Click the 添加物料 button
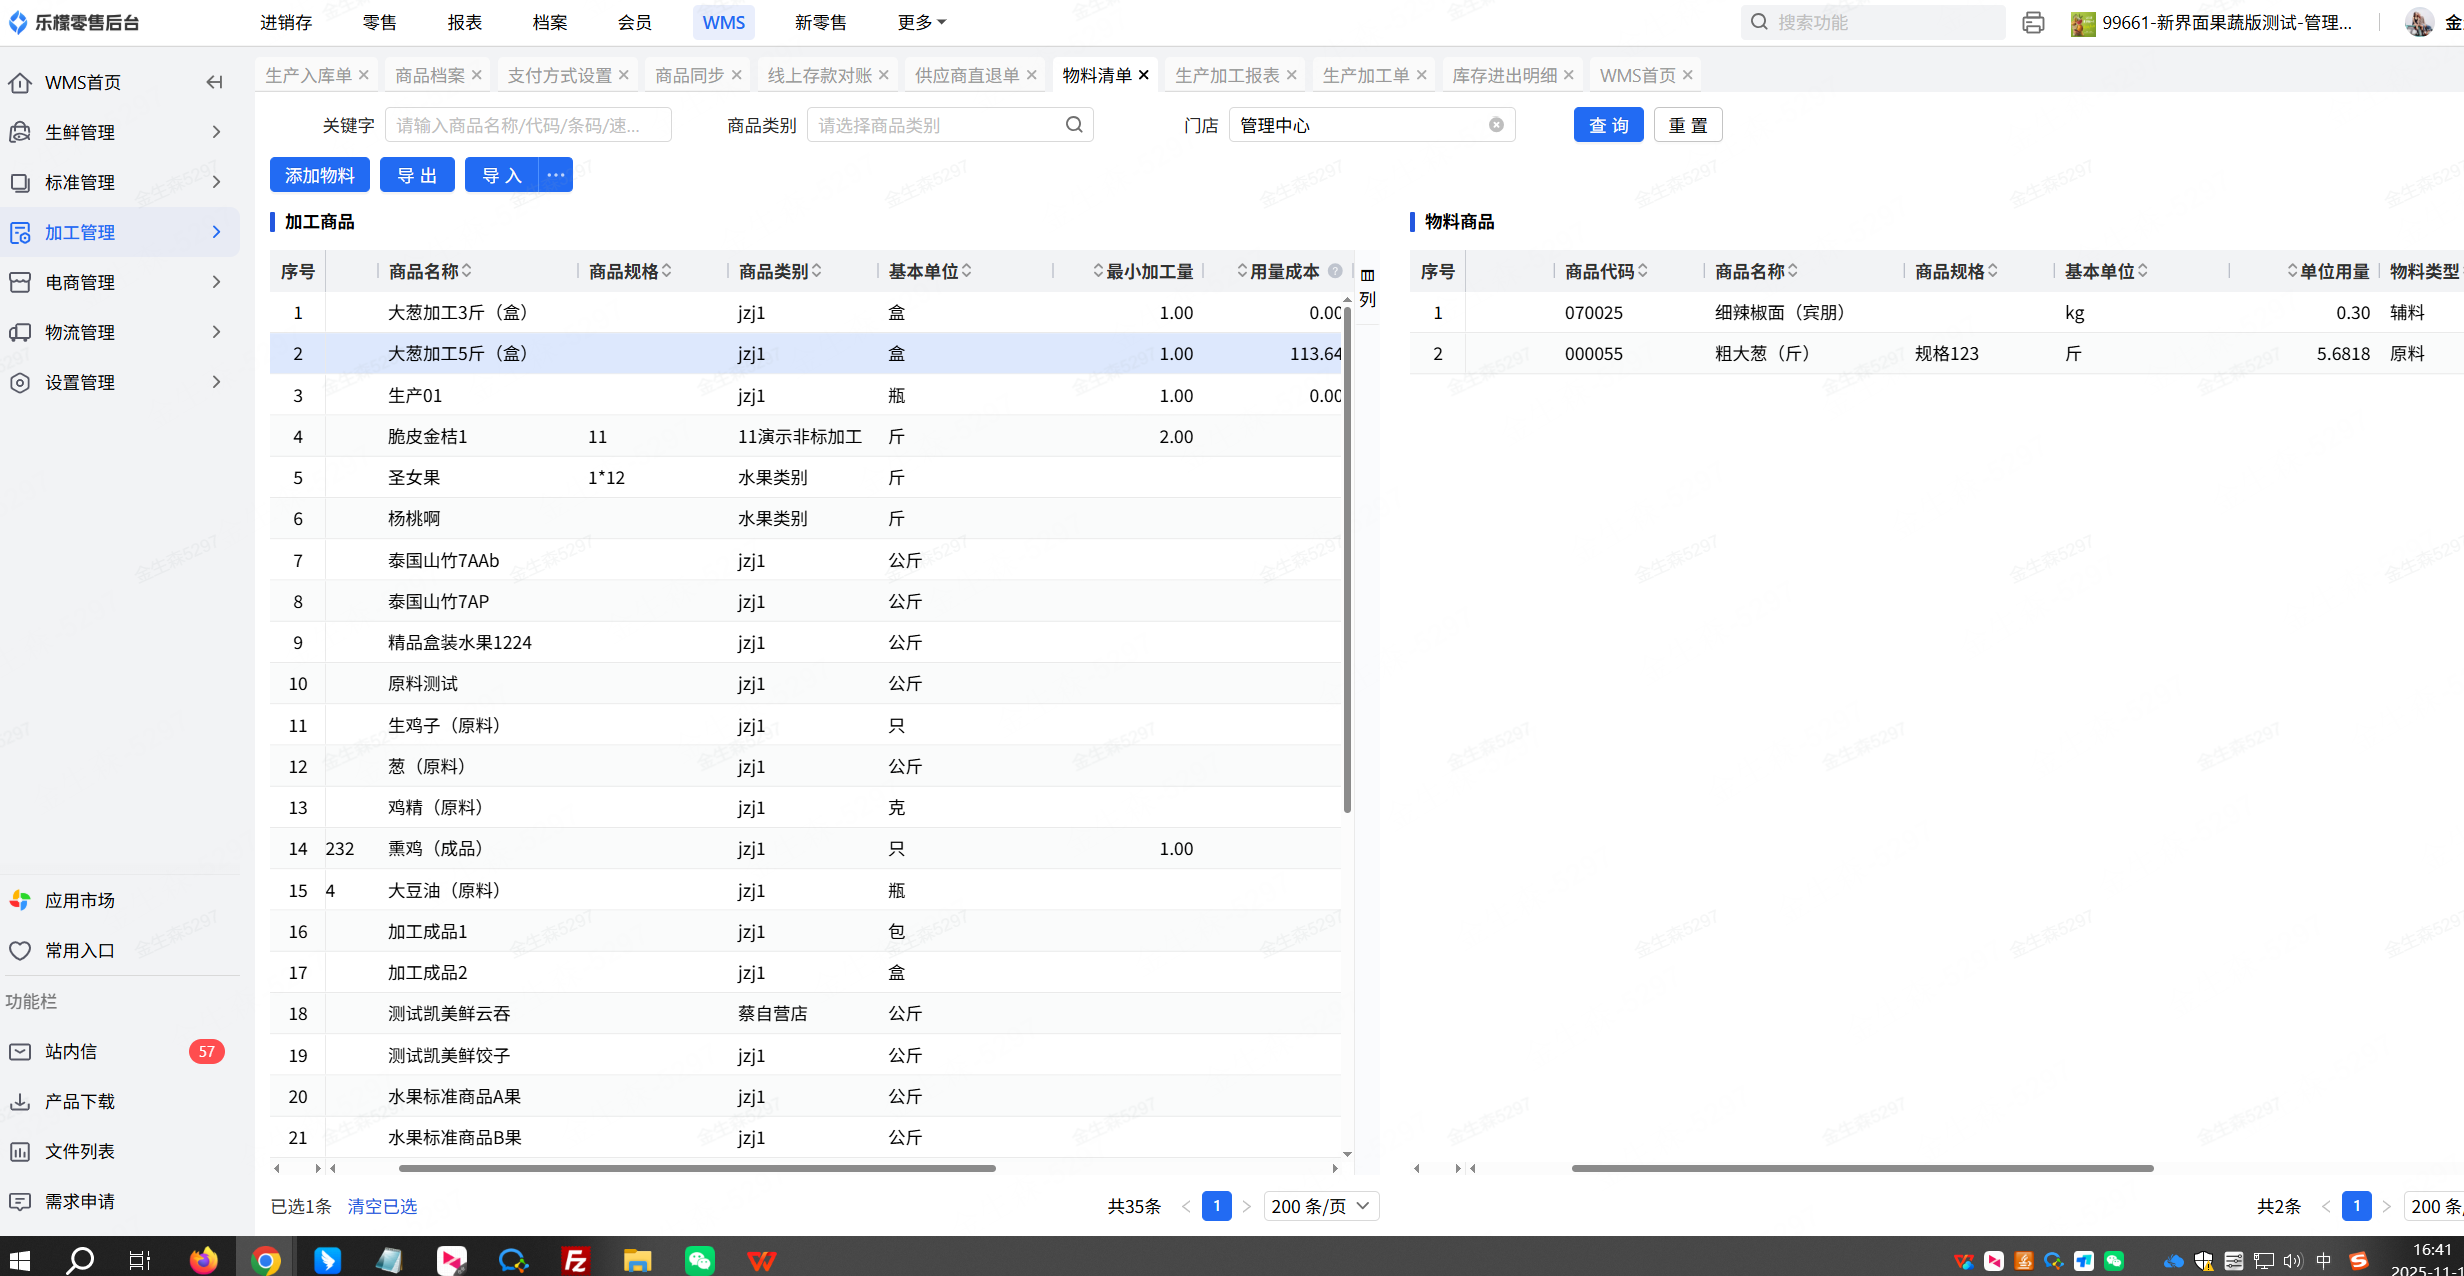 pos(319,175)
